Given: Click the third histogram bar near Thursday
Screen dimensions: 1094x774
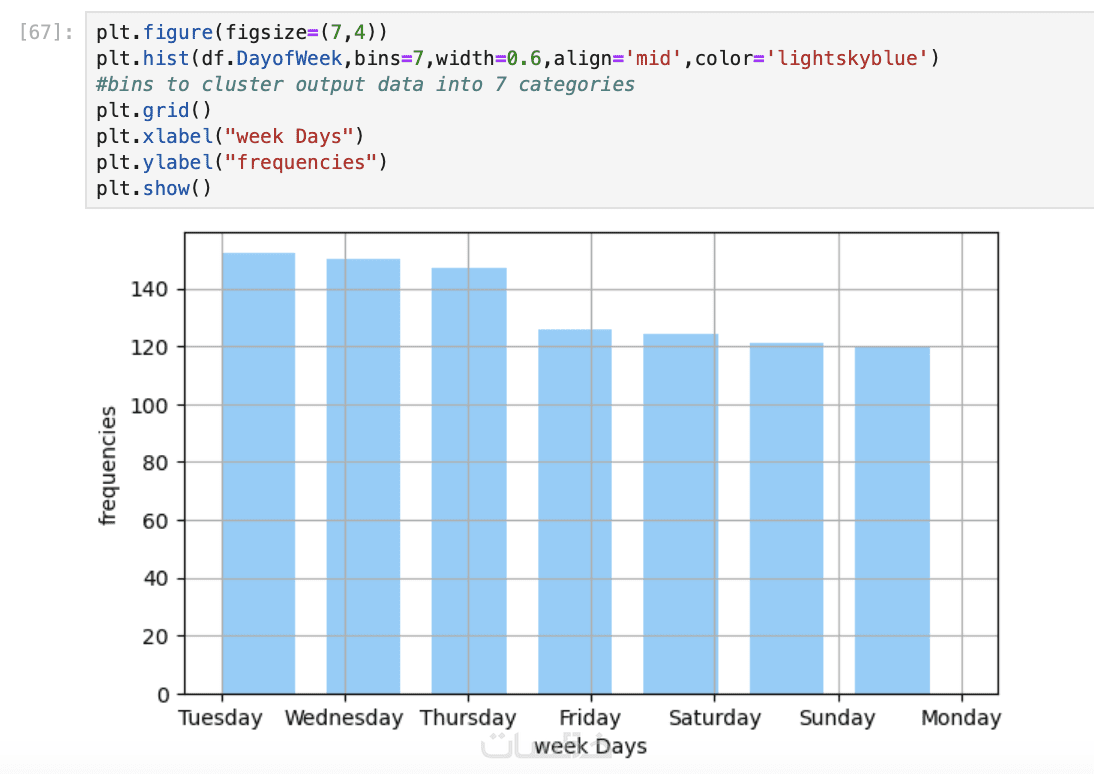Looking at the screenshot, I should (x=469, y=480).
